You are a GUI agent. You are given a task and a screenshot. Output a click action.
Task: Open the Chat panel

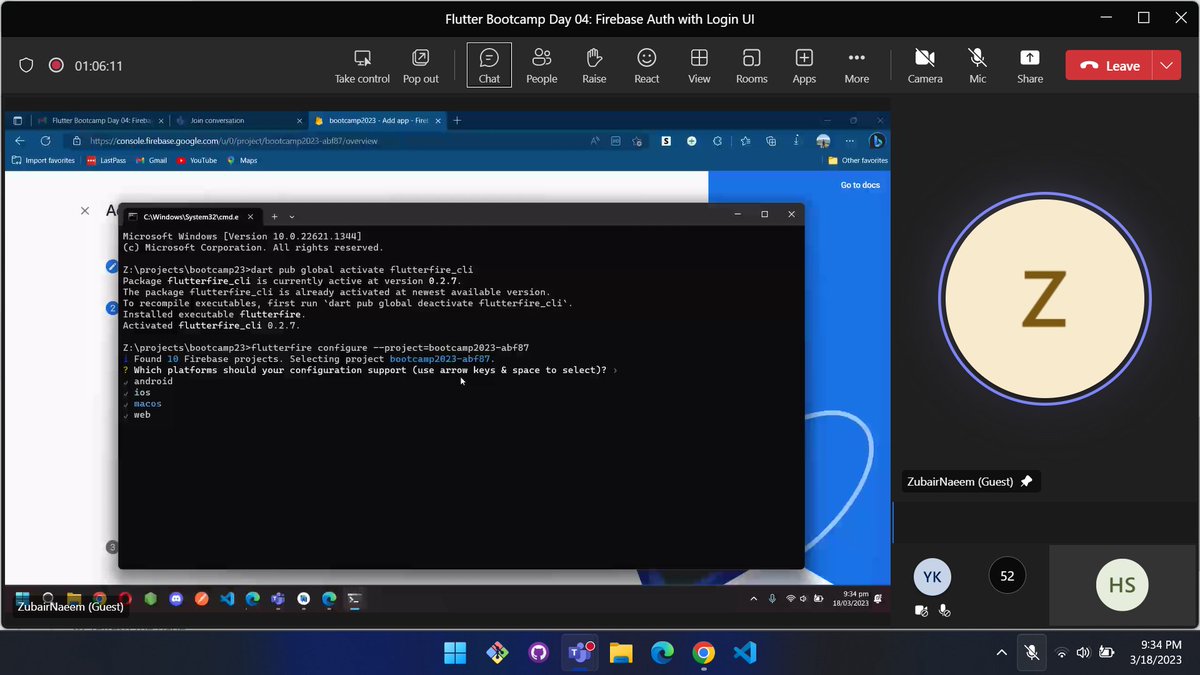pos(489,66)
